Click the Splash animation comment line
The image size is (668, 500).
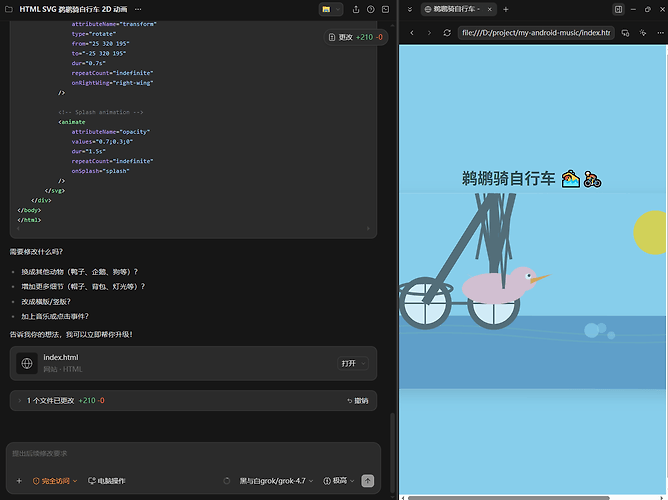pos(101,112)
